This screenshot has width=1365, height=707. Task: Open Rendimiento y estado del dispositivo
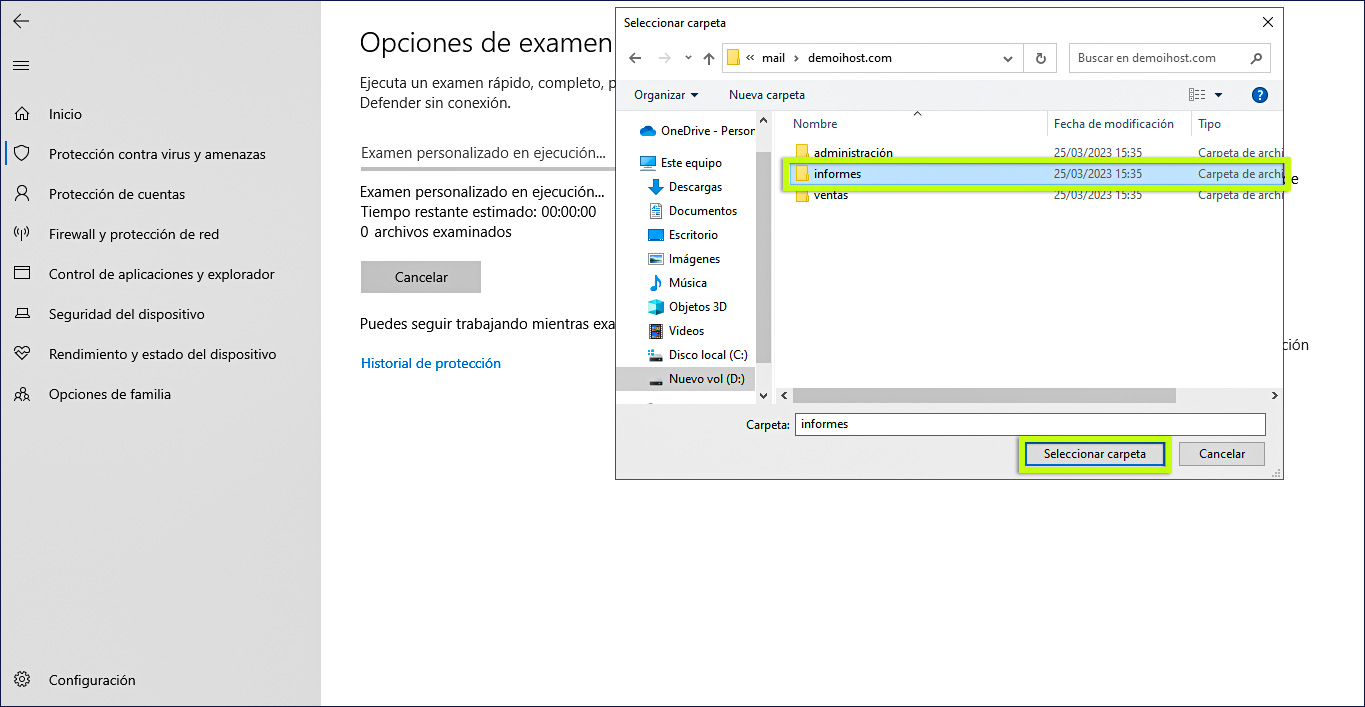pyautogui.click(x=161, y=354)
